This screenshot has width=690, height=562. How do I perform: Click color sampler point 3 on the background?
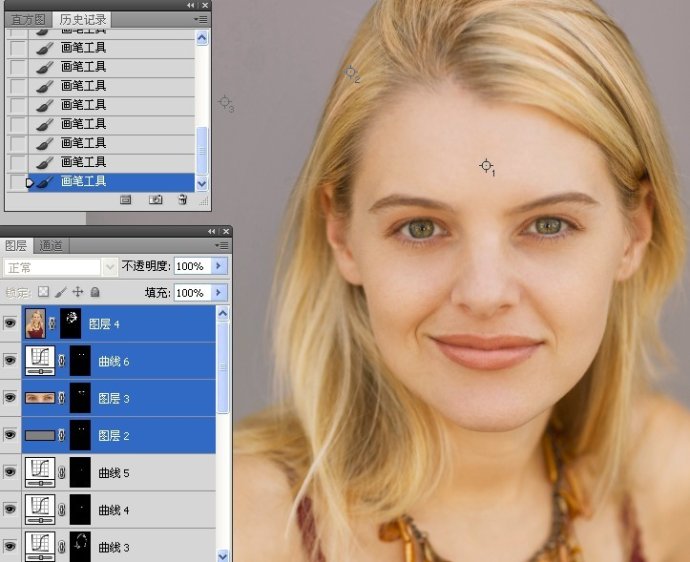tap(225, 102)
